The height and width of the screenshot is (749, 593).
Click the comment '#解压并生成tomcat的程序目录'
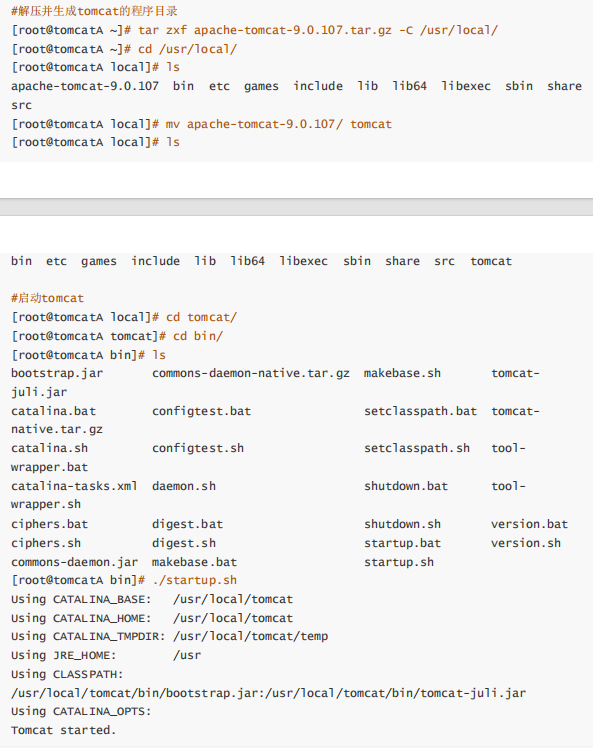pyautogui.click(x=94, y=11)
